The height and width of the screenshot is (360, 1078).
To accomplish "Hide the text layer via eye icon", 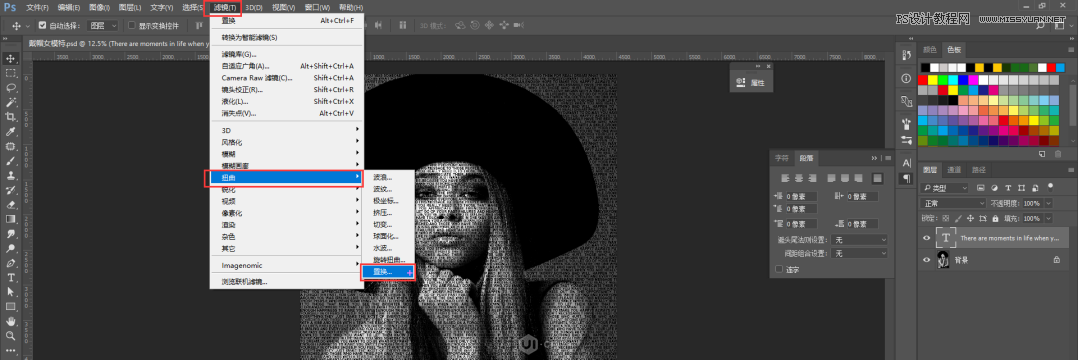I will coord(926,238).
